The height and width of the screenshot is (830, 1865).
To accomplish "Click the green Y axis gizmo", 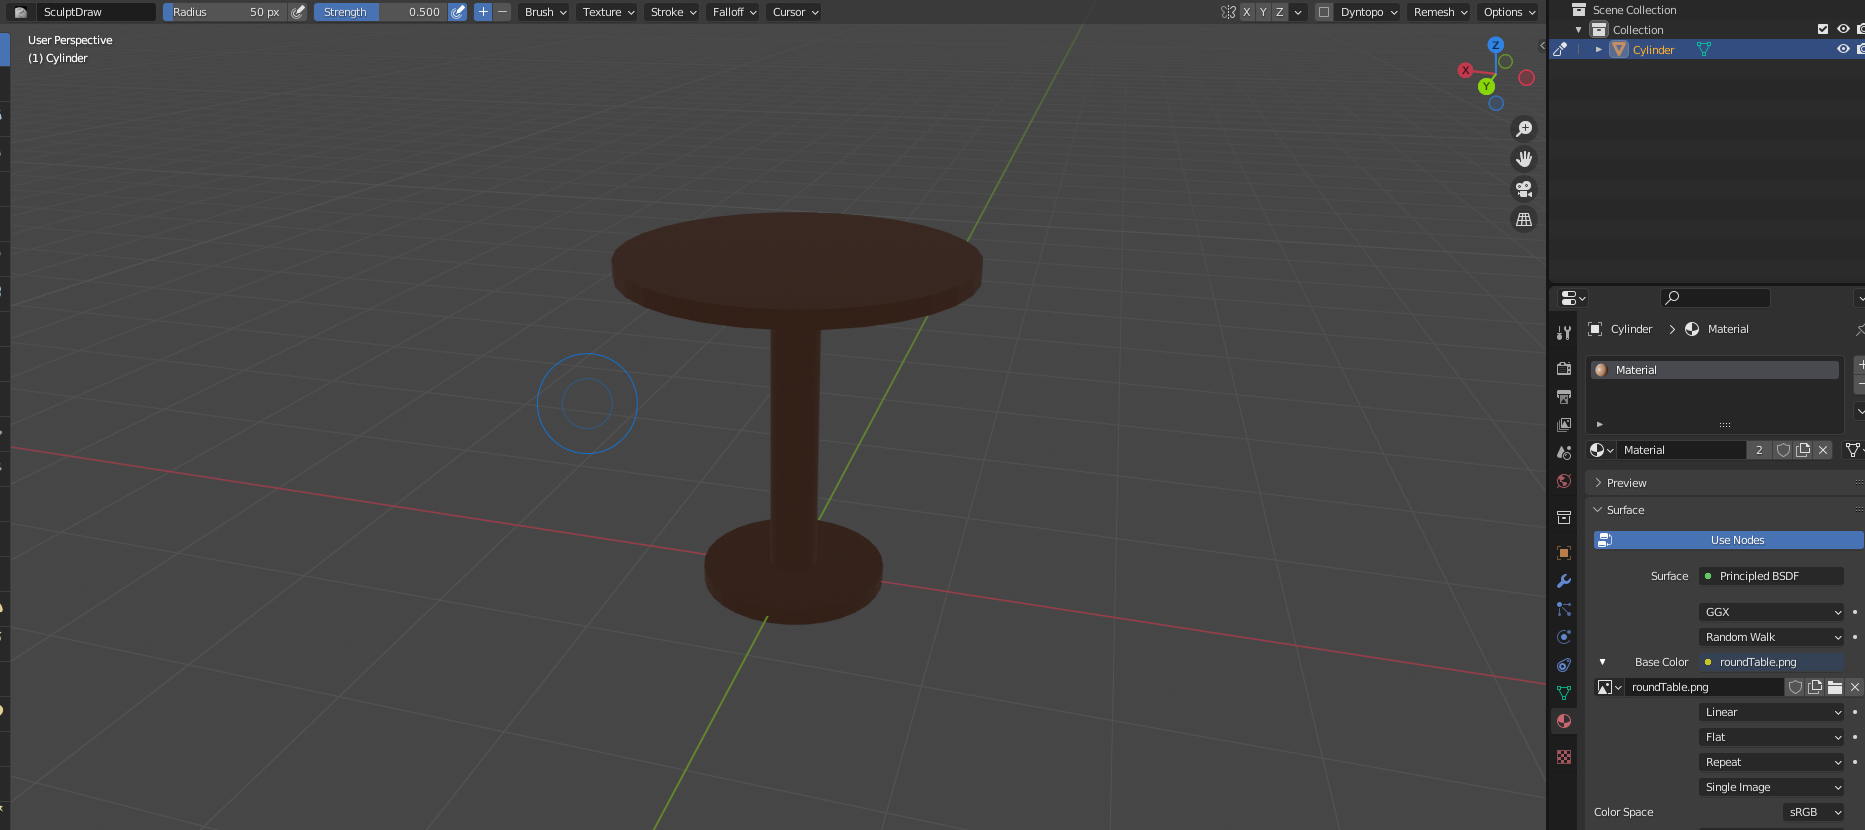I will [x=1487, y=86].
